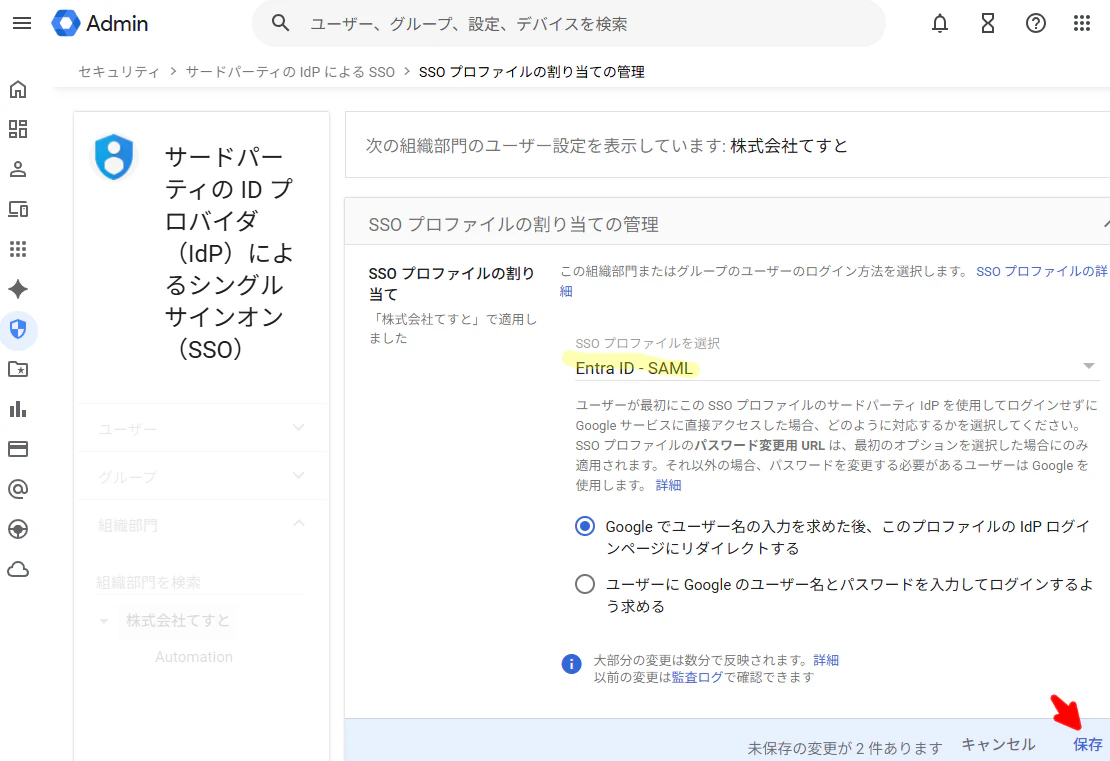Open the SSO プロファイルの詳細 link
Viewport: 1110px width, 761px height.
pos(1041,271)
